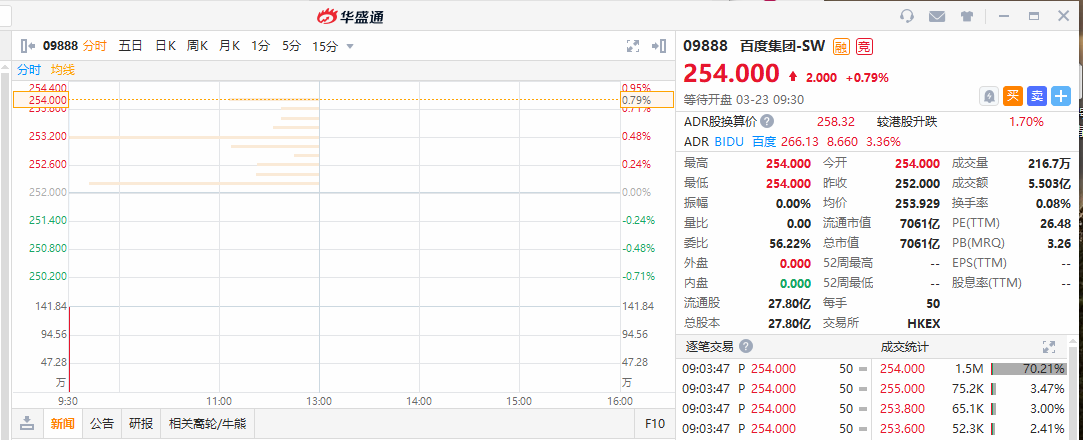Open the 公告 announcements tab

(102, 424)
